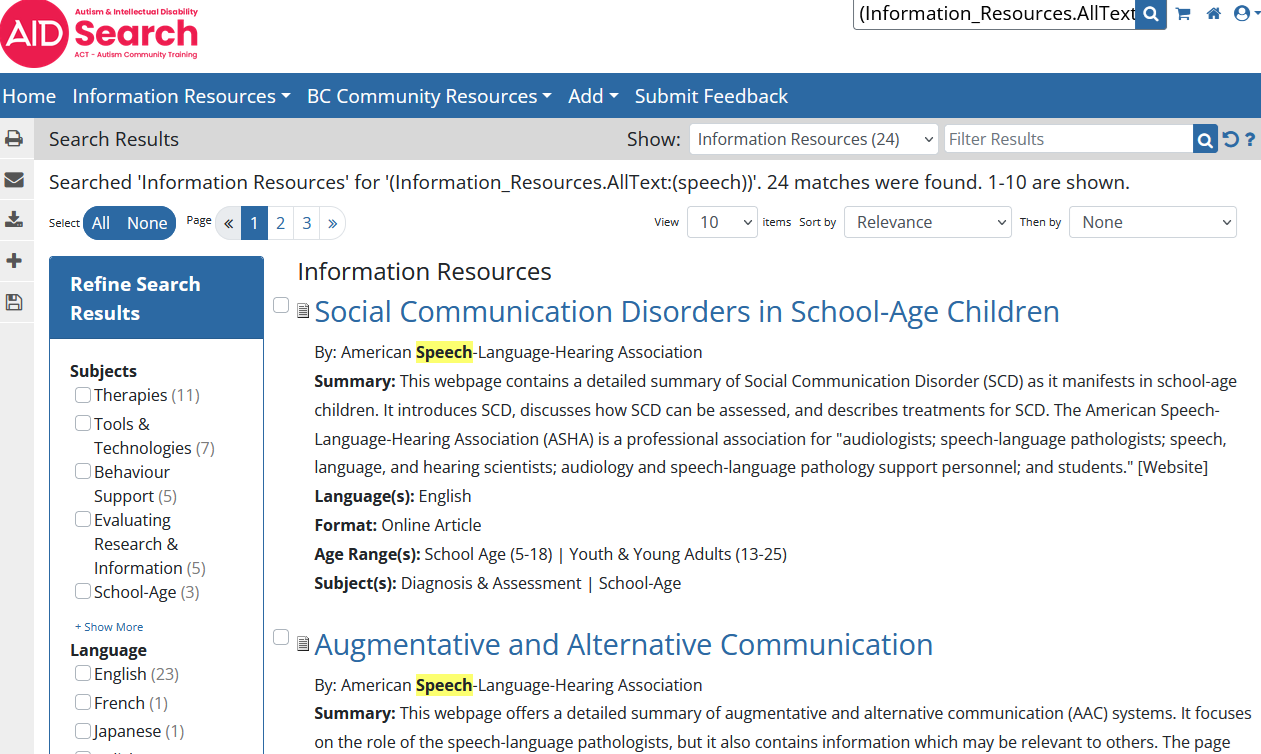Click the plus add icon in sidebar
The image size is (1261, 754).
[x=14, y=261]
